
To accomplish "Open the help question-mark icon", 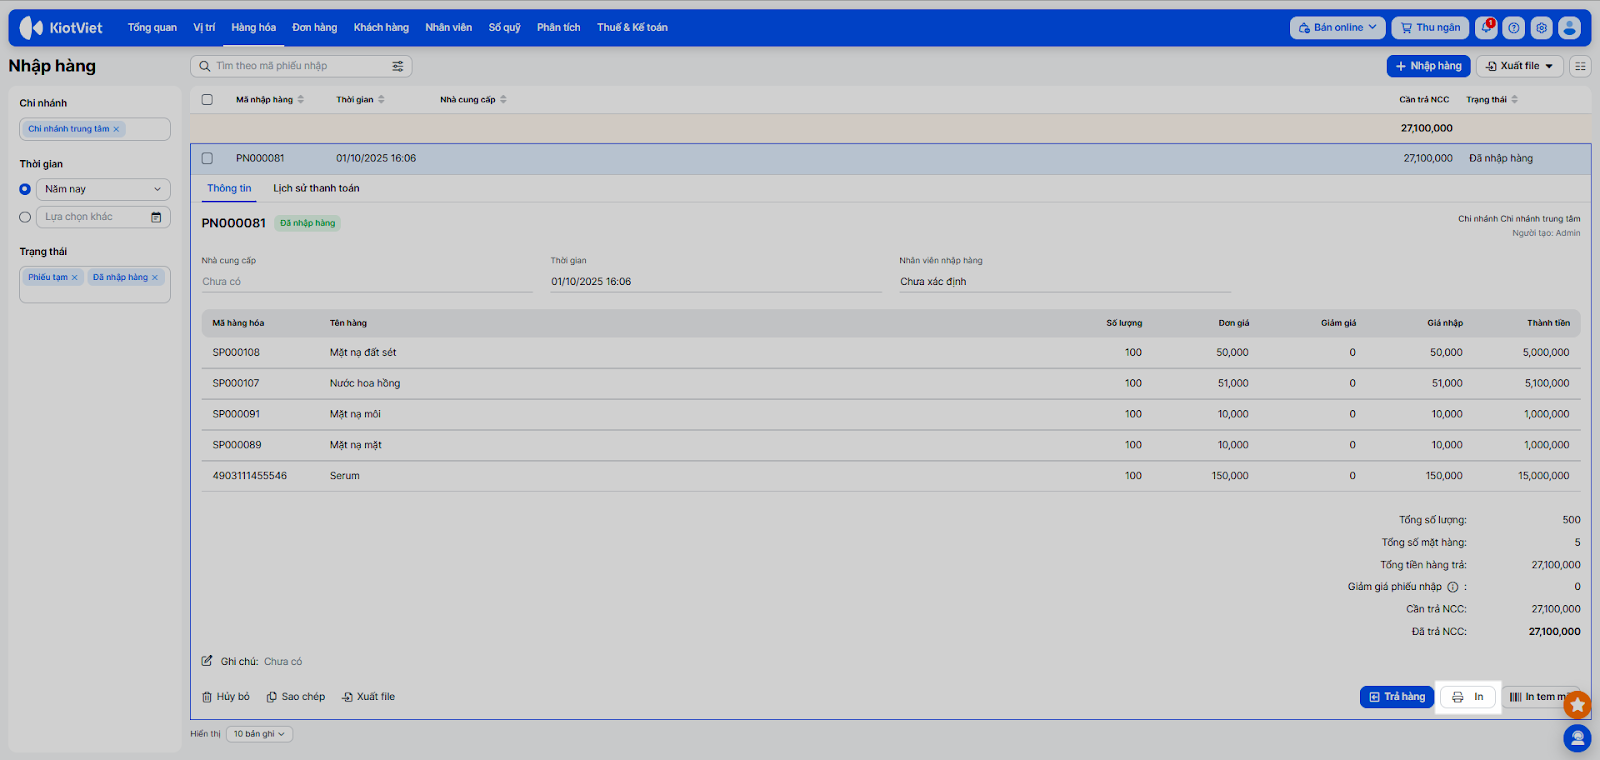I will (1514, 28).
